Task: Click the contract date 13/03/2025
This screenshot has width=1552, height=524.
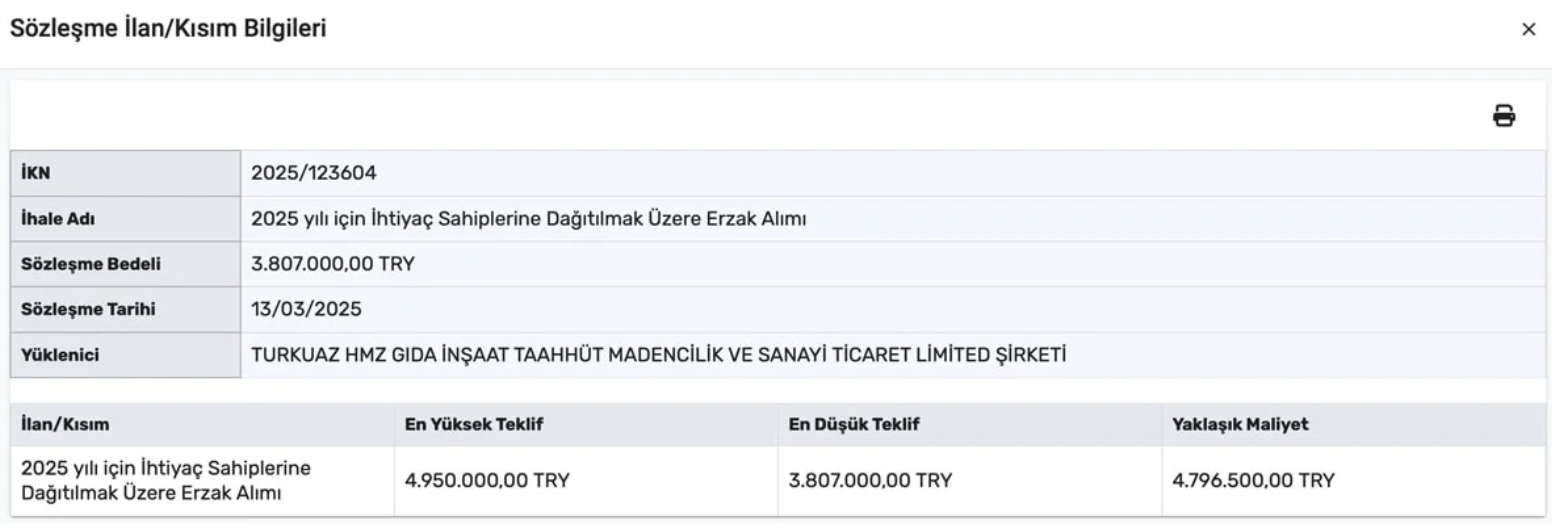Action: [x=306, y=310]
